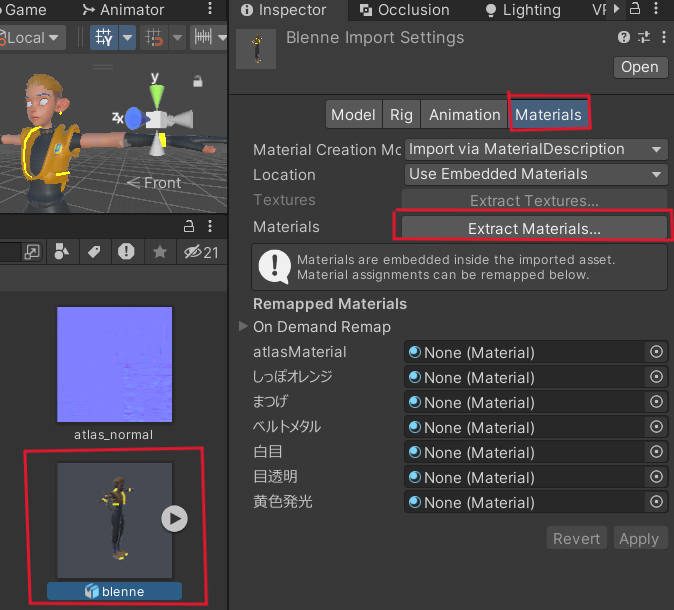Click the Open button in Inspector

click(639, 67)
